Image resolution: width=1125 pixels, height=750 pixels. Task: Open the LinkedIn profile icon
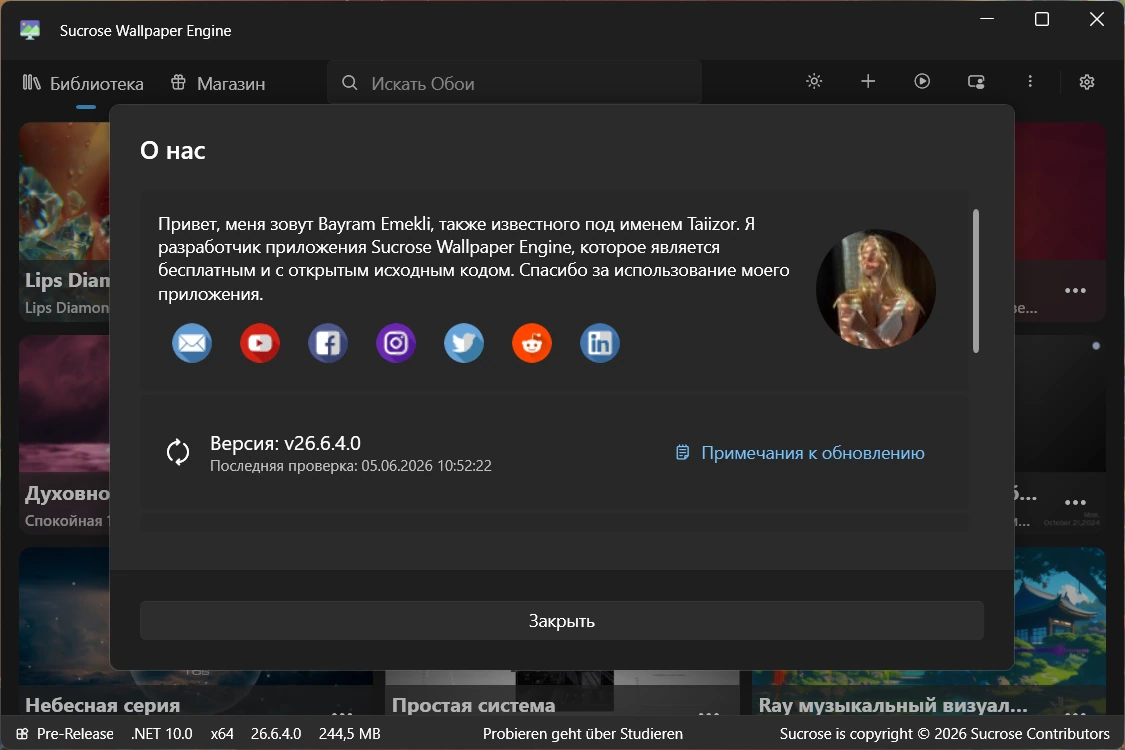[x=600, y=343]
